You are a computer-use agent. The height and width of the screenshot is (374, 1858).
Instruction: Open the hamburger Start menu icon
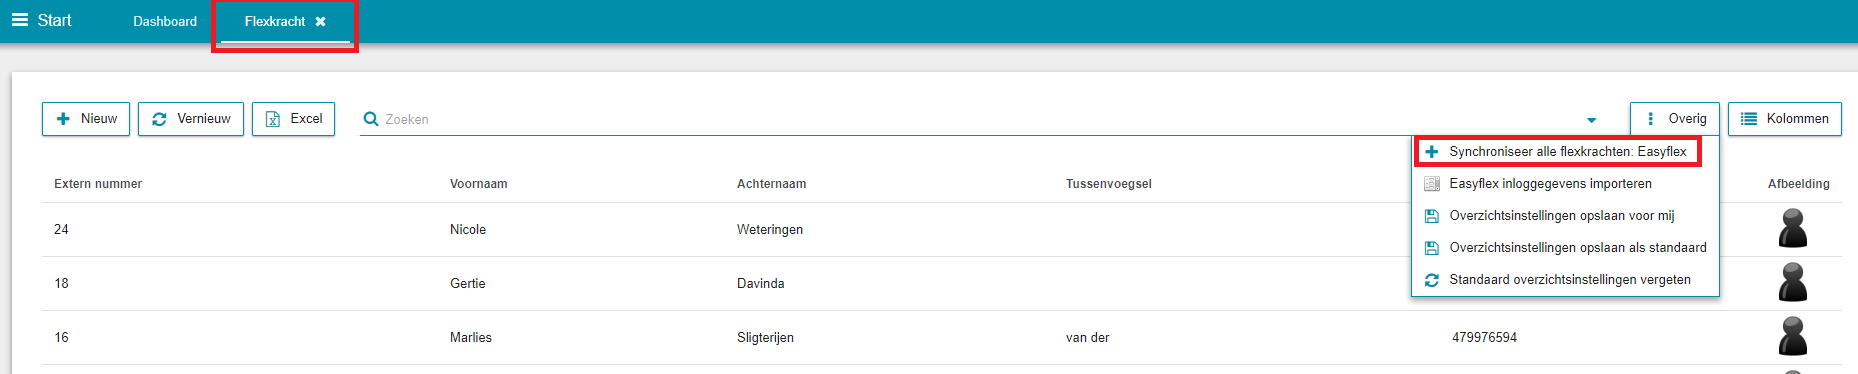[x=20, y=20]
